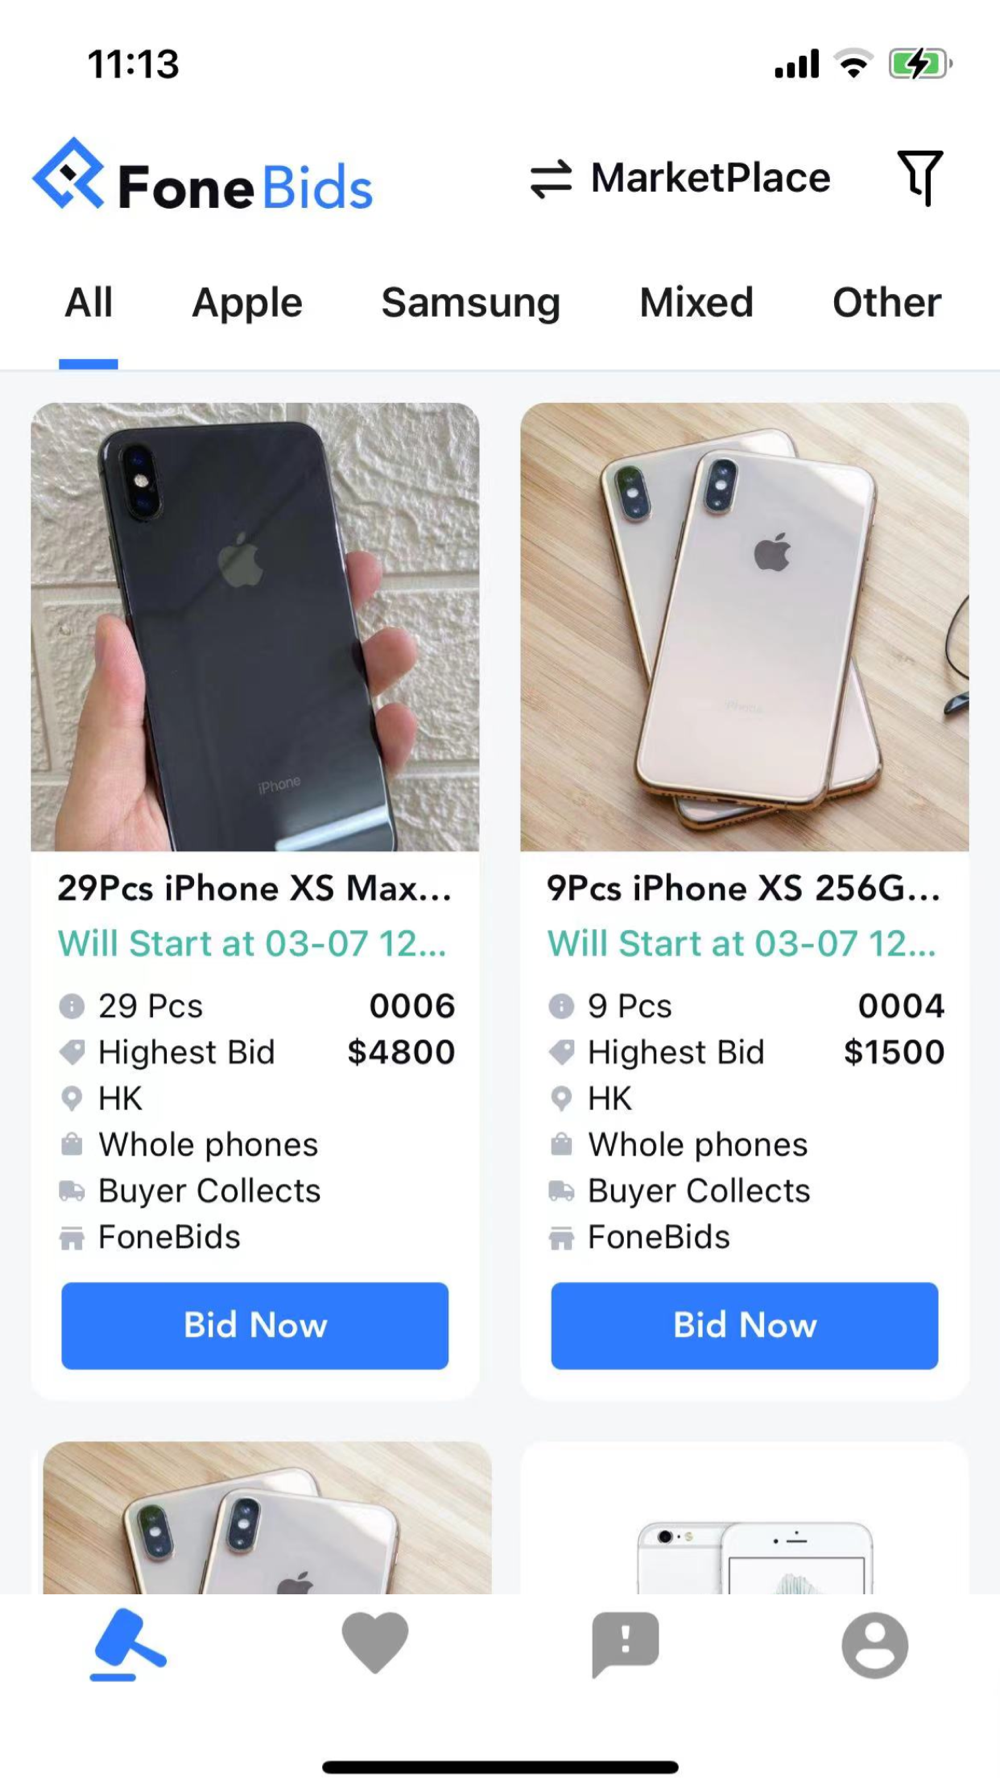Bid Now on 29Pcs iPhone XS Max
Screen dimensions: 1000x1778
[x=255, y=1325]
